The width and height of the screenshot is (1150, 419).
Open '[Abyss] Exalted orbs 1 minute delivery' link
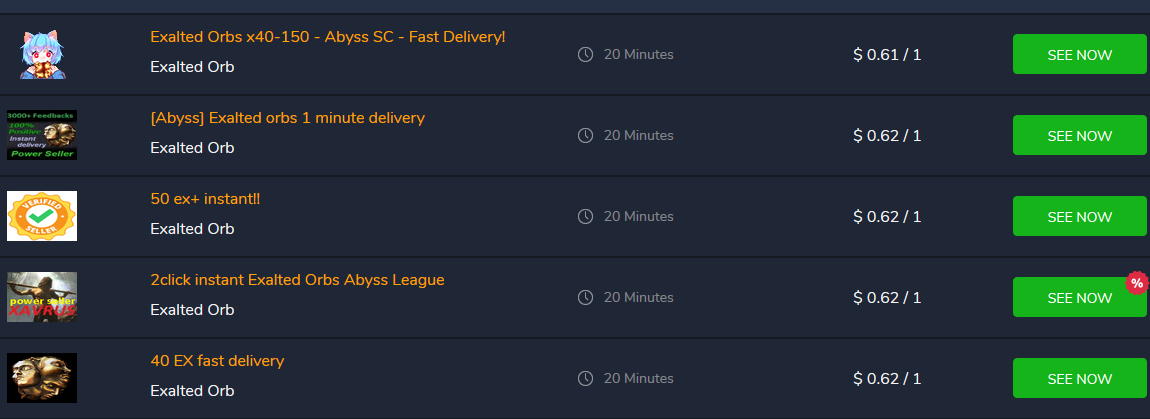coord(287,118)
